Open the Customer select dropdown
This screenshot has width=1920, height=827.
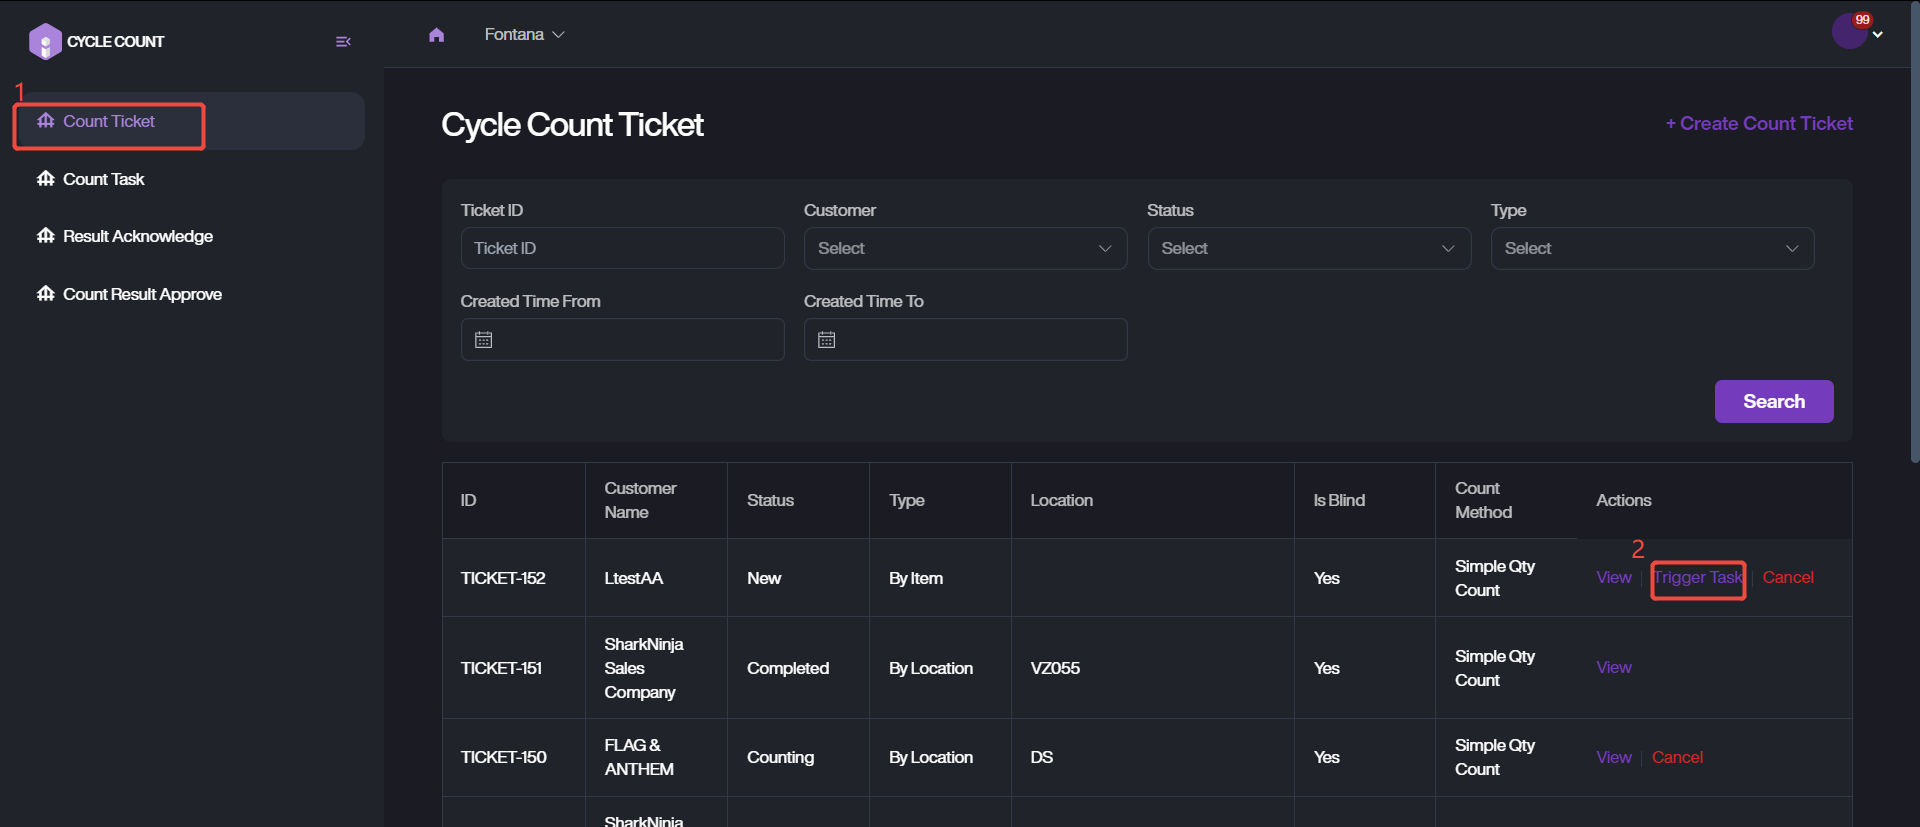[x=964, y=248]
